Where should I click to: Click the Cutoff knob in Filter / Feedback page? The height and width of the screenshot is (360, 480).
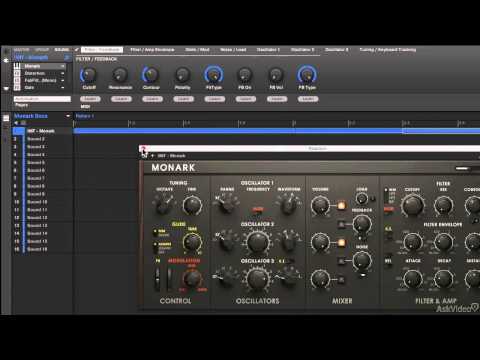point(89,75)
